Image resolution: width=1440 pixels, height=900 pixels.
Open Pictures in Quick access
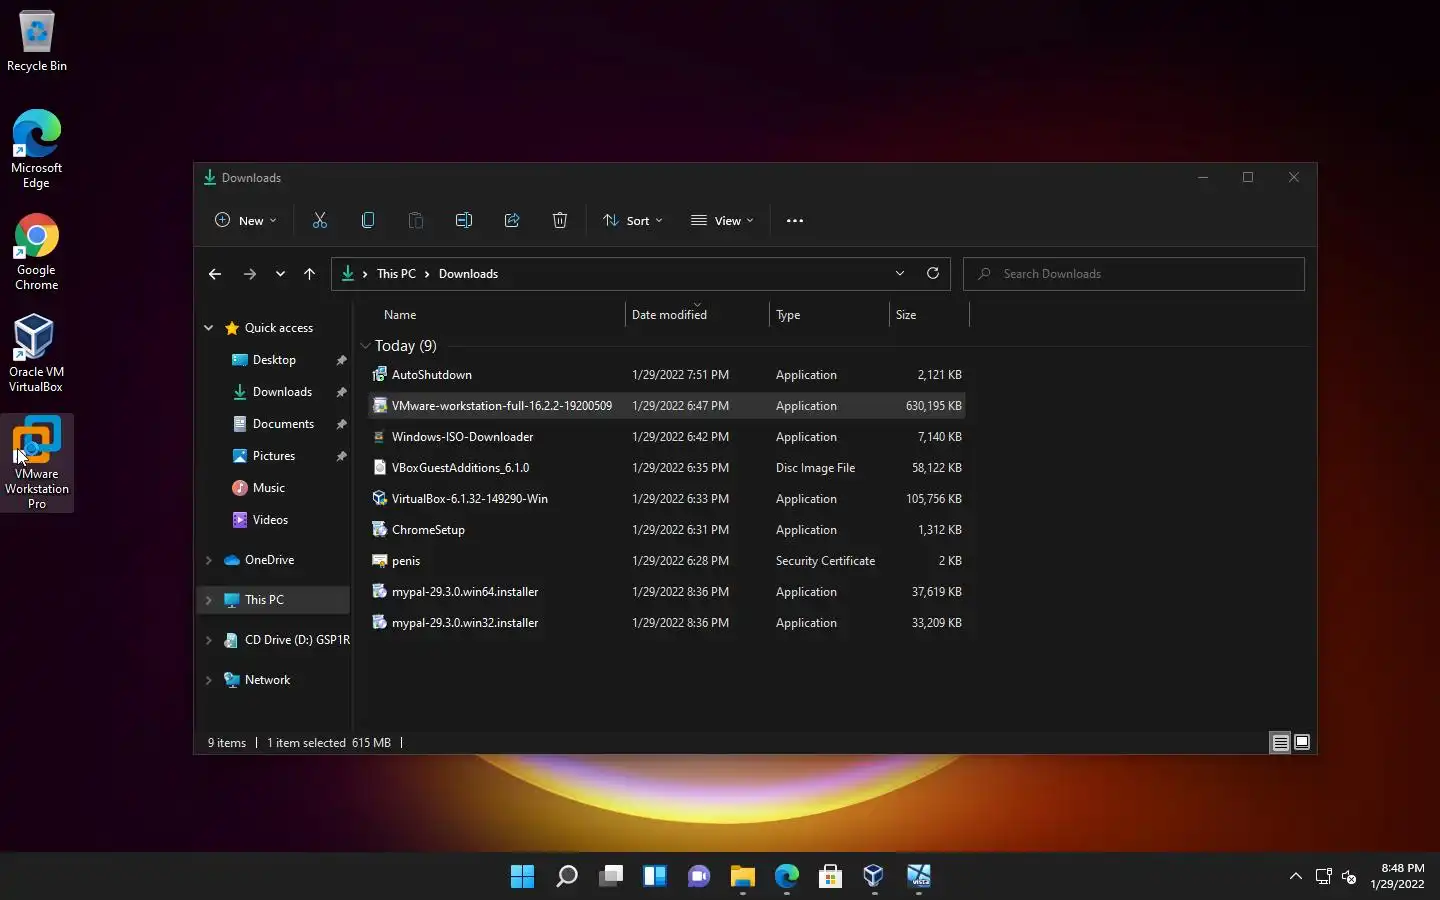pyautogui.click(x=274, y=456)
